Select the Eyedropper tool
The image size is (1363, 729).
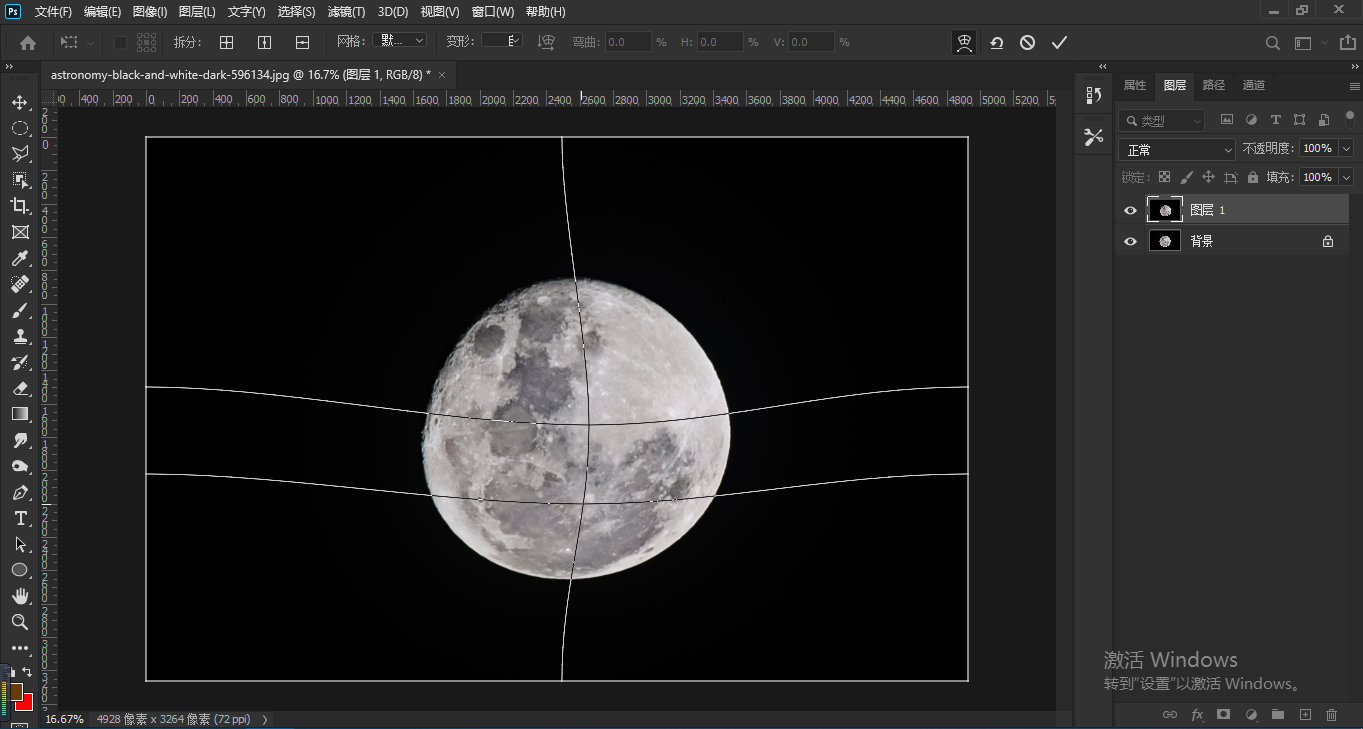(20, 258)
